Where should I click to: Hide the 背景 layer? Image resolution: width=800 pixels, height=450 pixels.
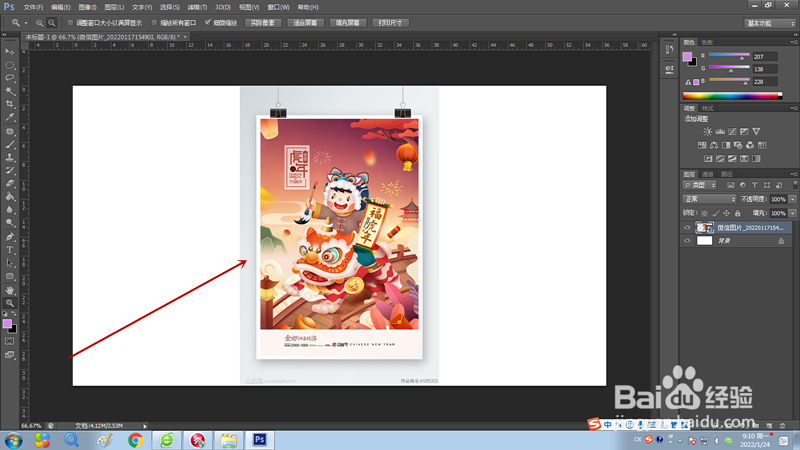point(687,241)
